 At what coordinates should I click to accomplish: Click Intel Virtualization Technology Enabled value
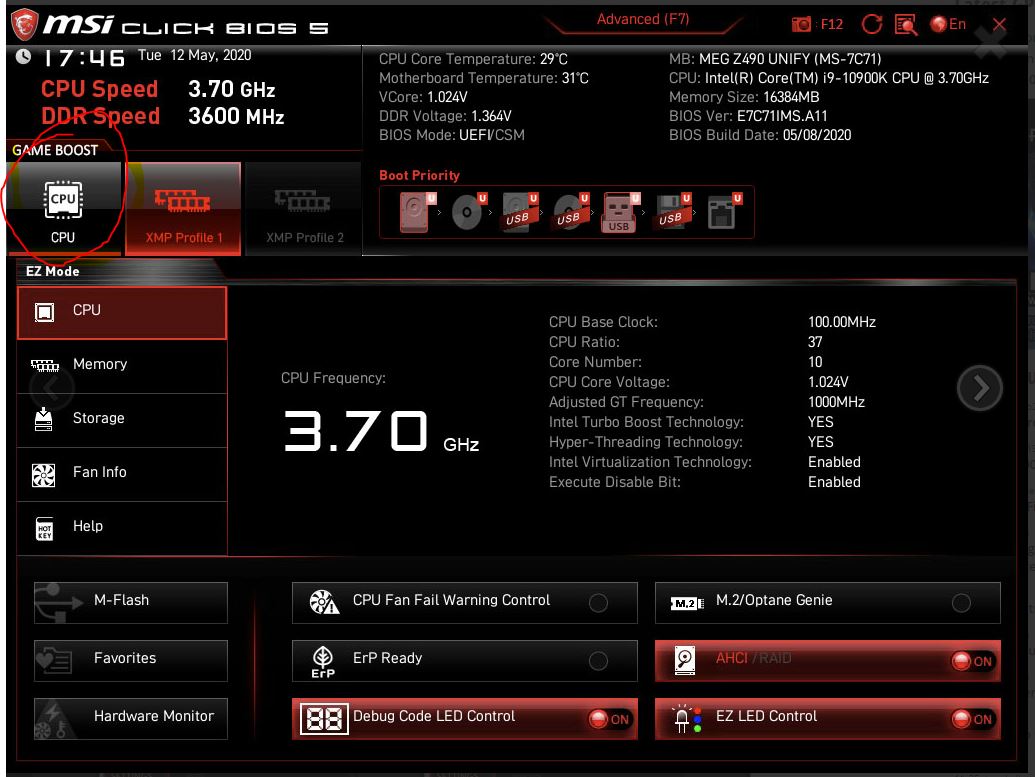(x=834, y=462)
